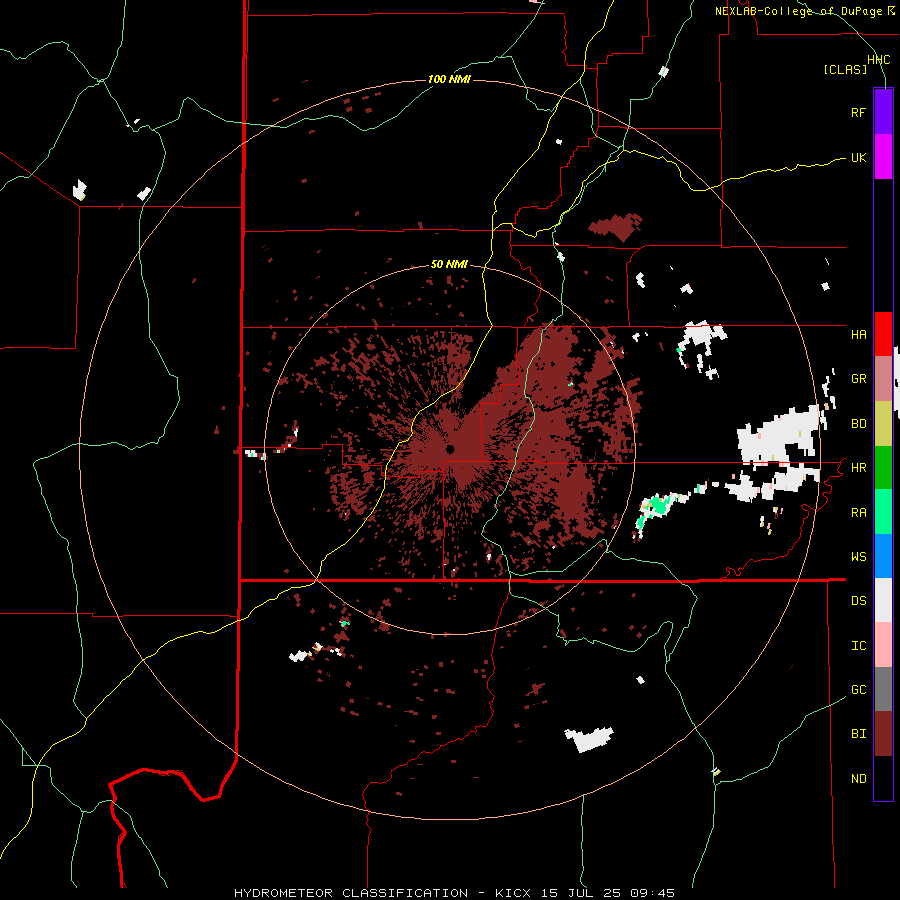Click the '15 JUL 25' date in caption
The image size is (900, 900).
580,893
